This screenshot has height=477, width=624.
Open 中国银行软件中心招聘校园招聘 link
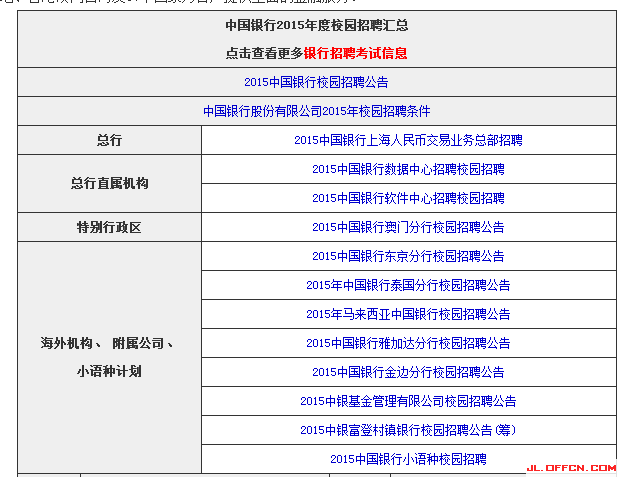[408, 198]
